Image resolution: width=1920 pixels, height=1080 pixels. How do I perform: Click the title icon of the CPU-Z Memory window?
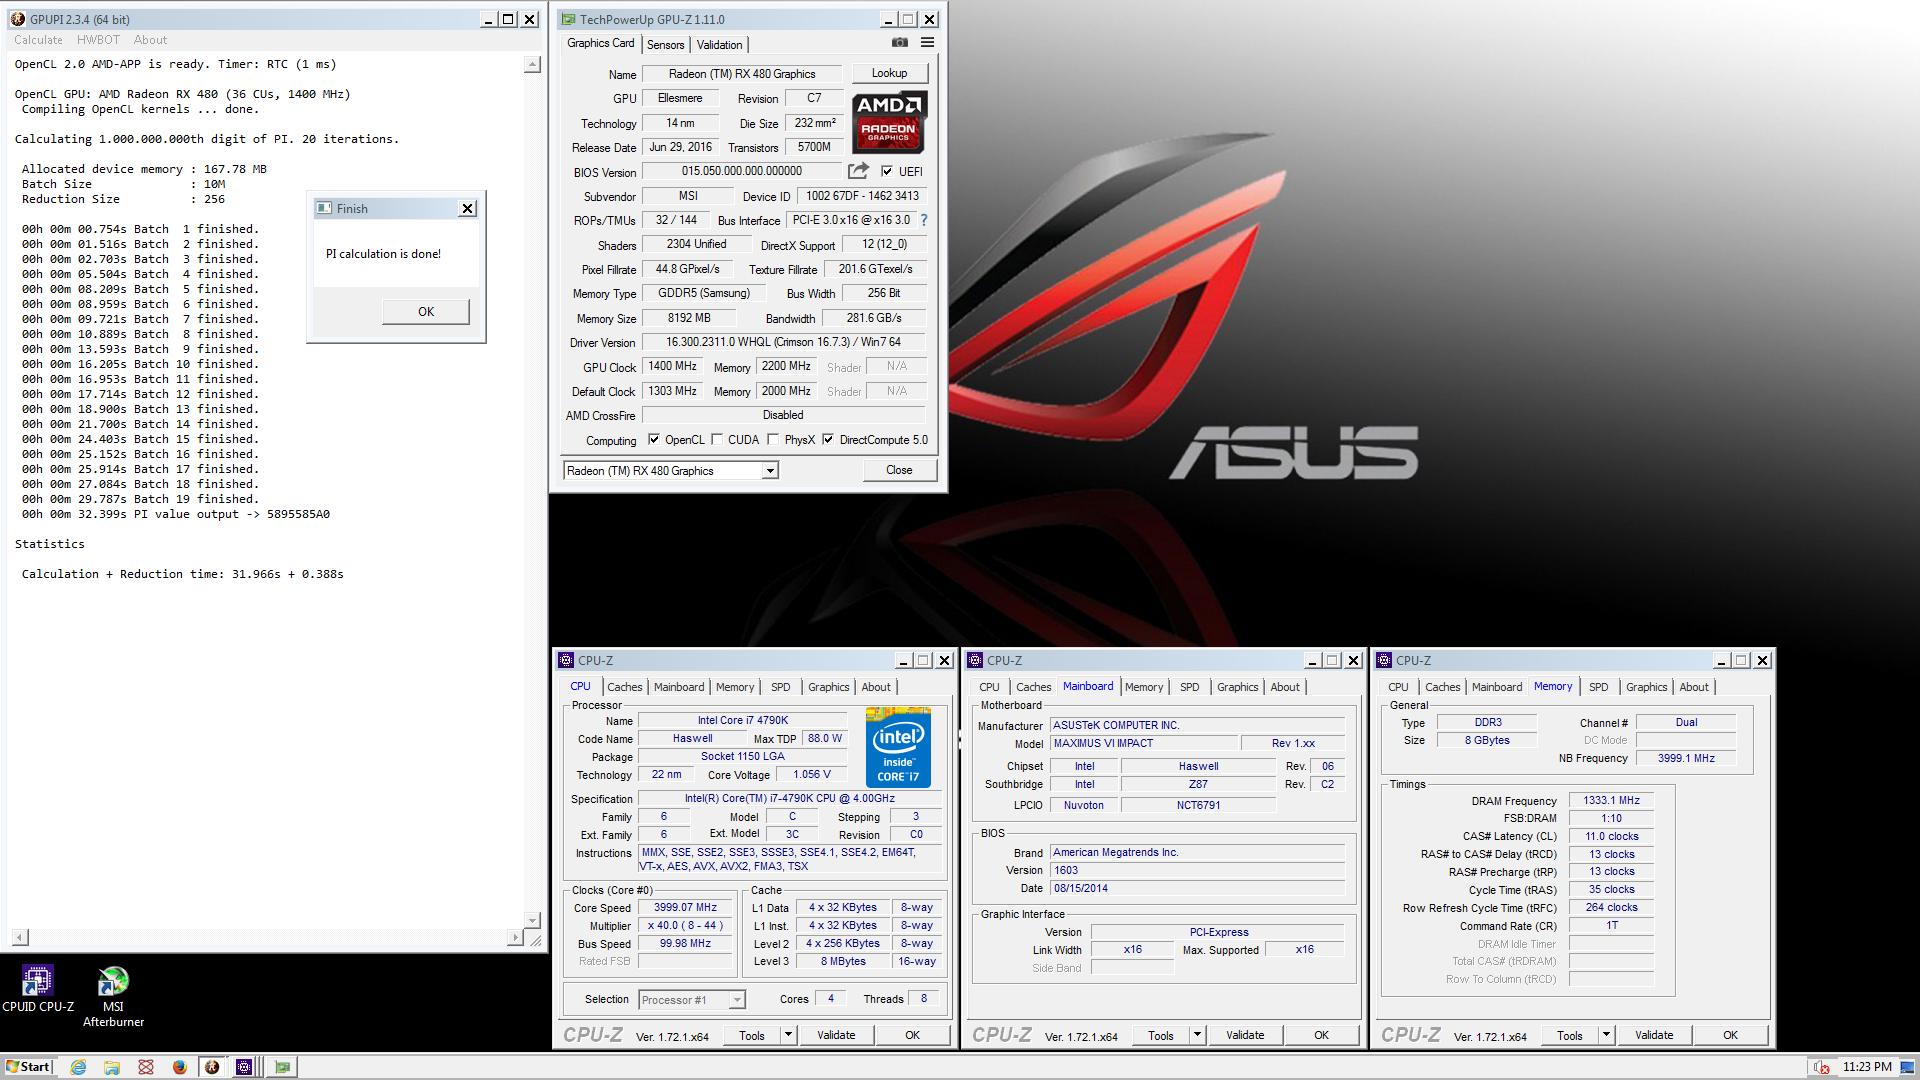coord(1384,660)
